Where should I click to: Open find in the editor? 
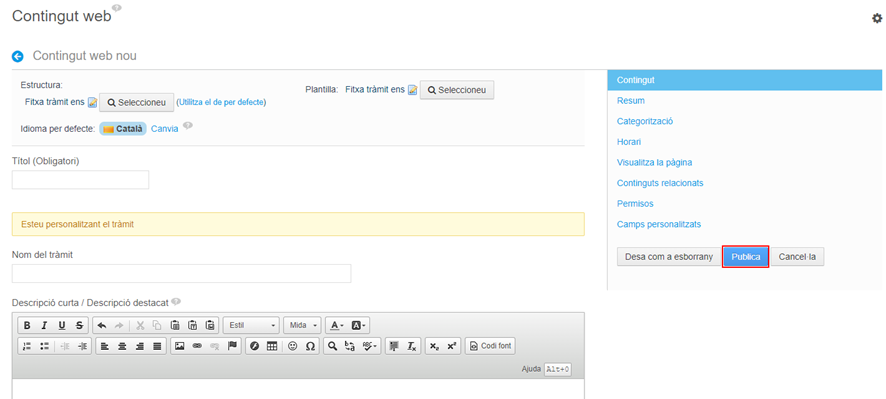point(333,346)
